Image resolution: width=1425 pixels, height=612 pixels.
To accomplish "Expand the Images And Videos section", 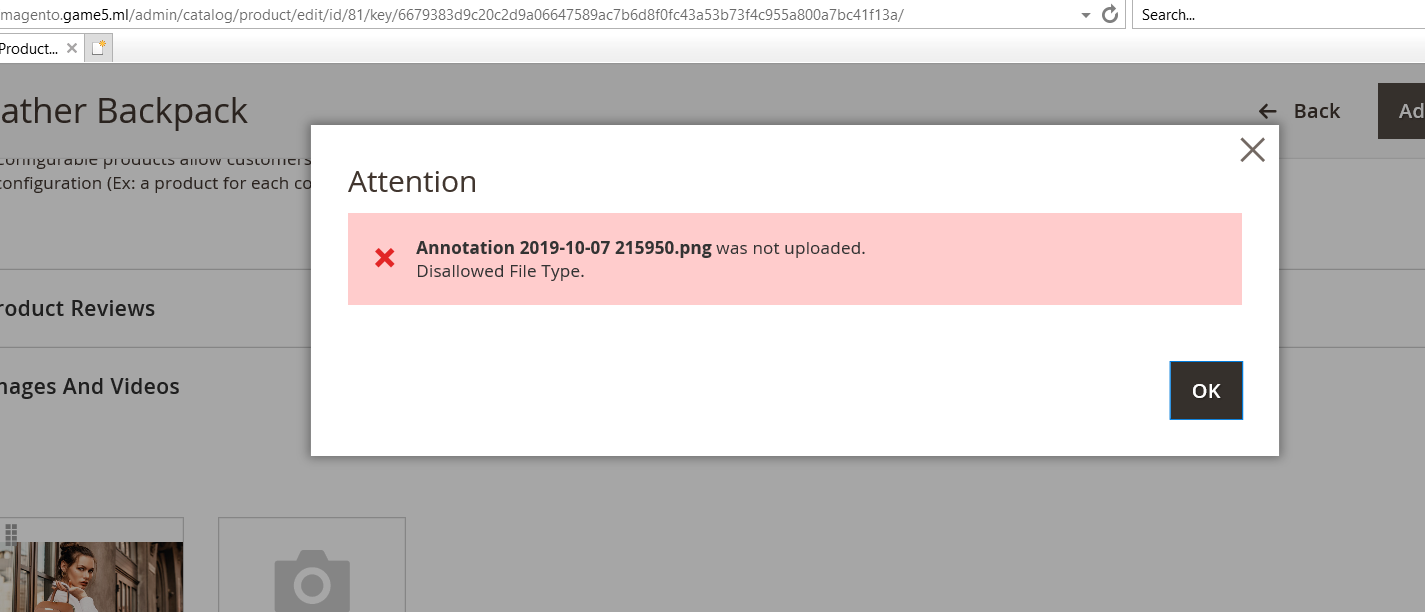I will click(89, 386).
